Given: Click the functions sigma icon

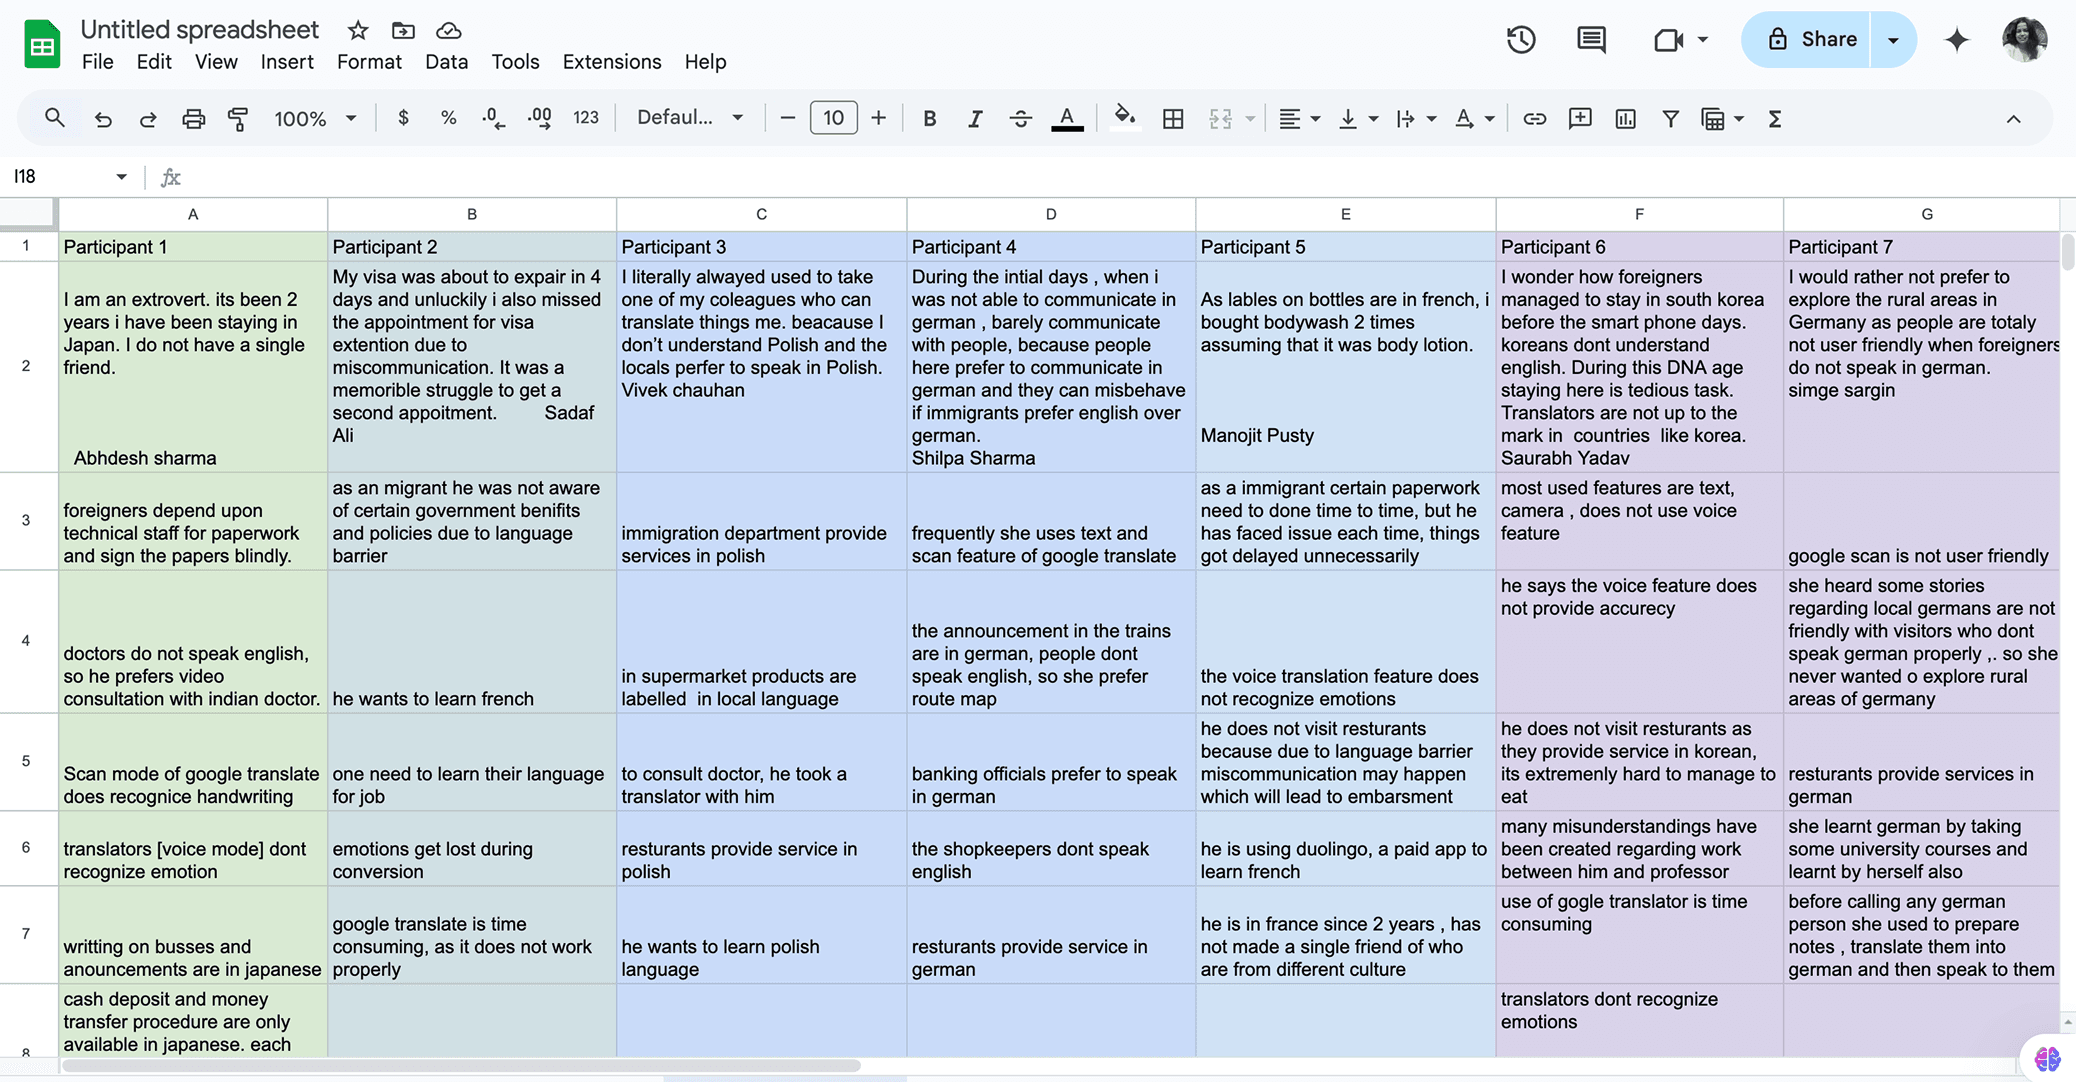Looking at the screenshot, I should click(1775, 119).
